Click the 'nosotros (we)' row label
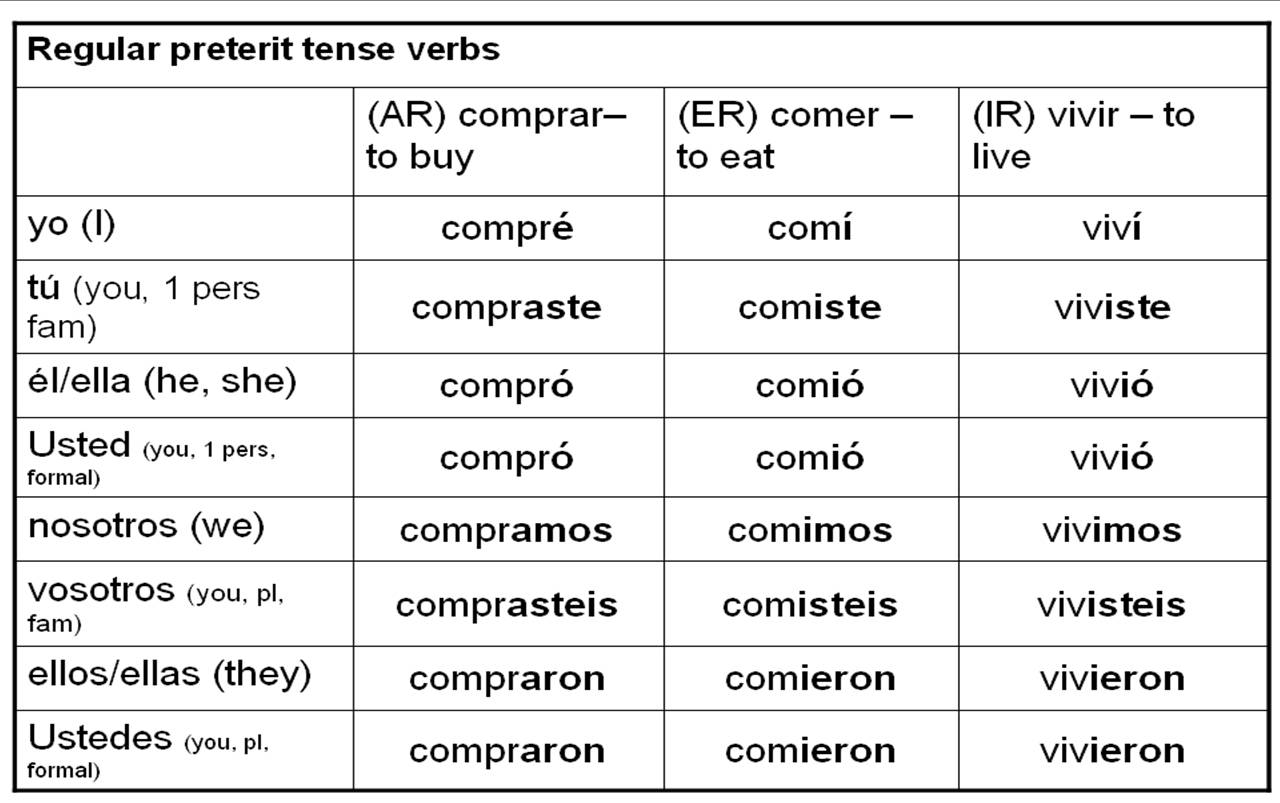 pos(146,526)
